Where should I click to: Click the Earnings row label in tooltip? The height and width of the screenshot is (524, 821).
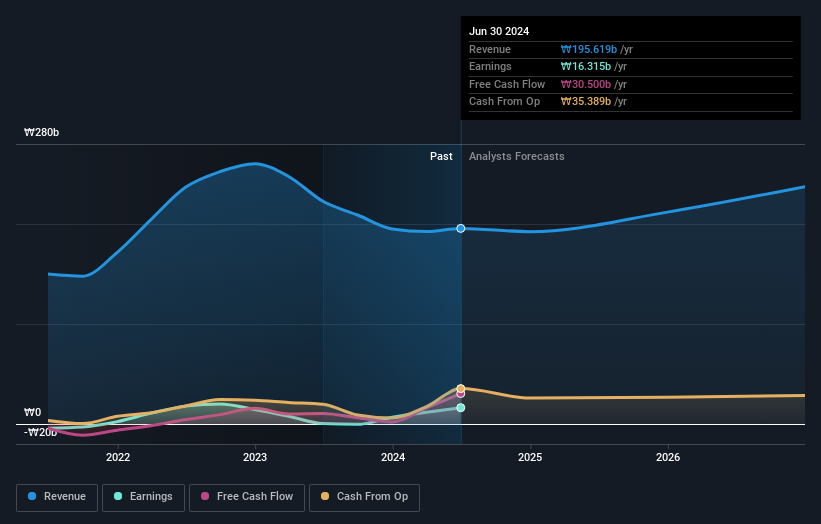coord(490,66)
